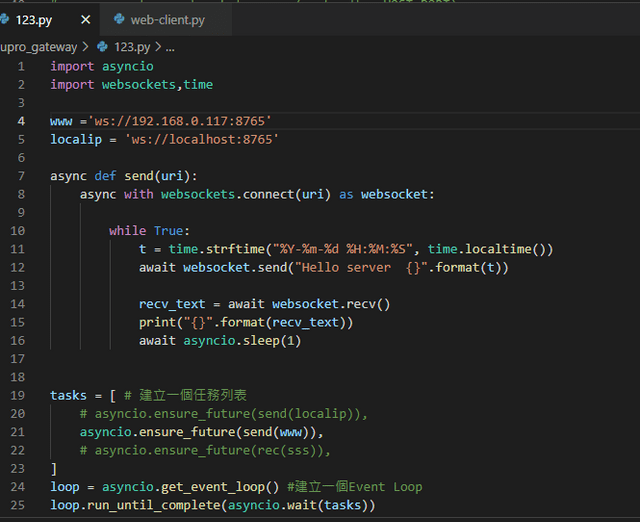Expand chevron after 123.py breadcrumb
The width and height of the screenshot is (640, 522).
(158, 47)
